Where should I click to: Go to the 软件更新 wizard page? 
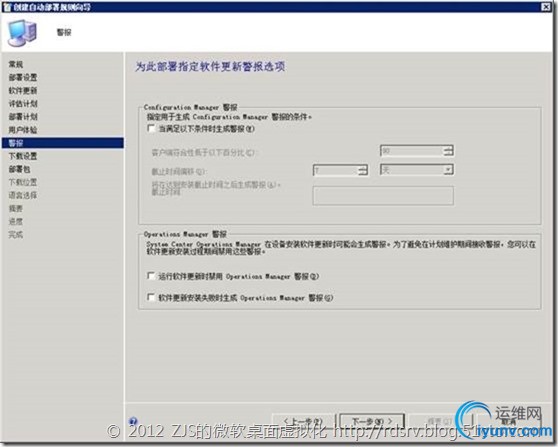click(x=23, y=90)
